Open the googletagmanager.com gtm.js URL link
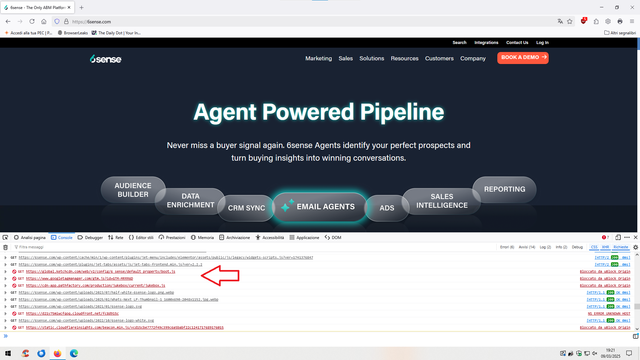This screenshot has width=640, height=360. (x=79, y=278)
